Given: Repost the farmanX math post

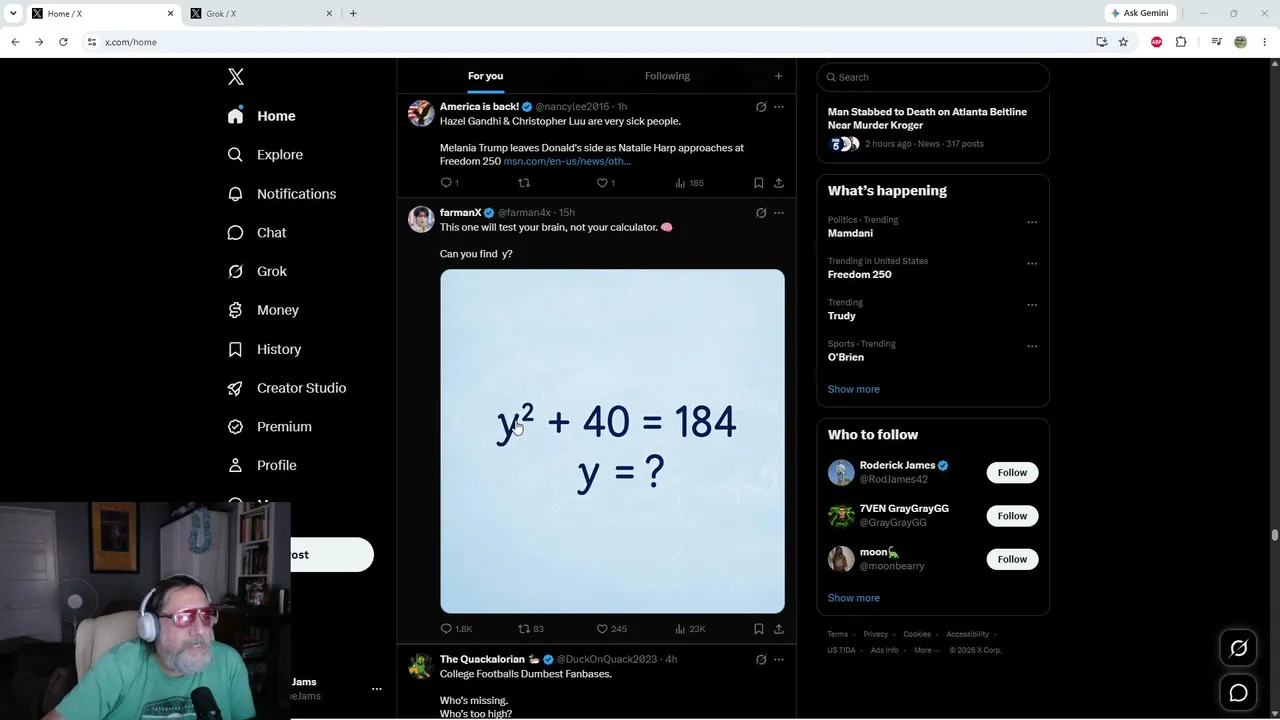Looking at the screenshot, I should (531, 629).
